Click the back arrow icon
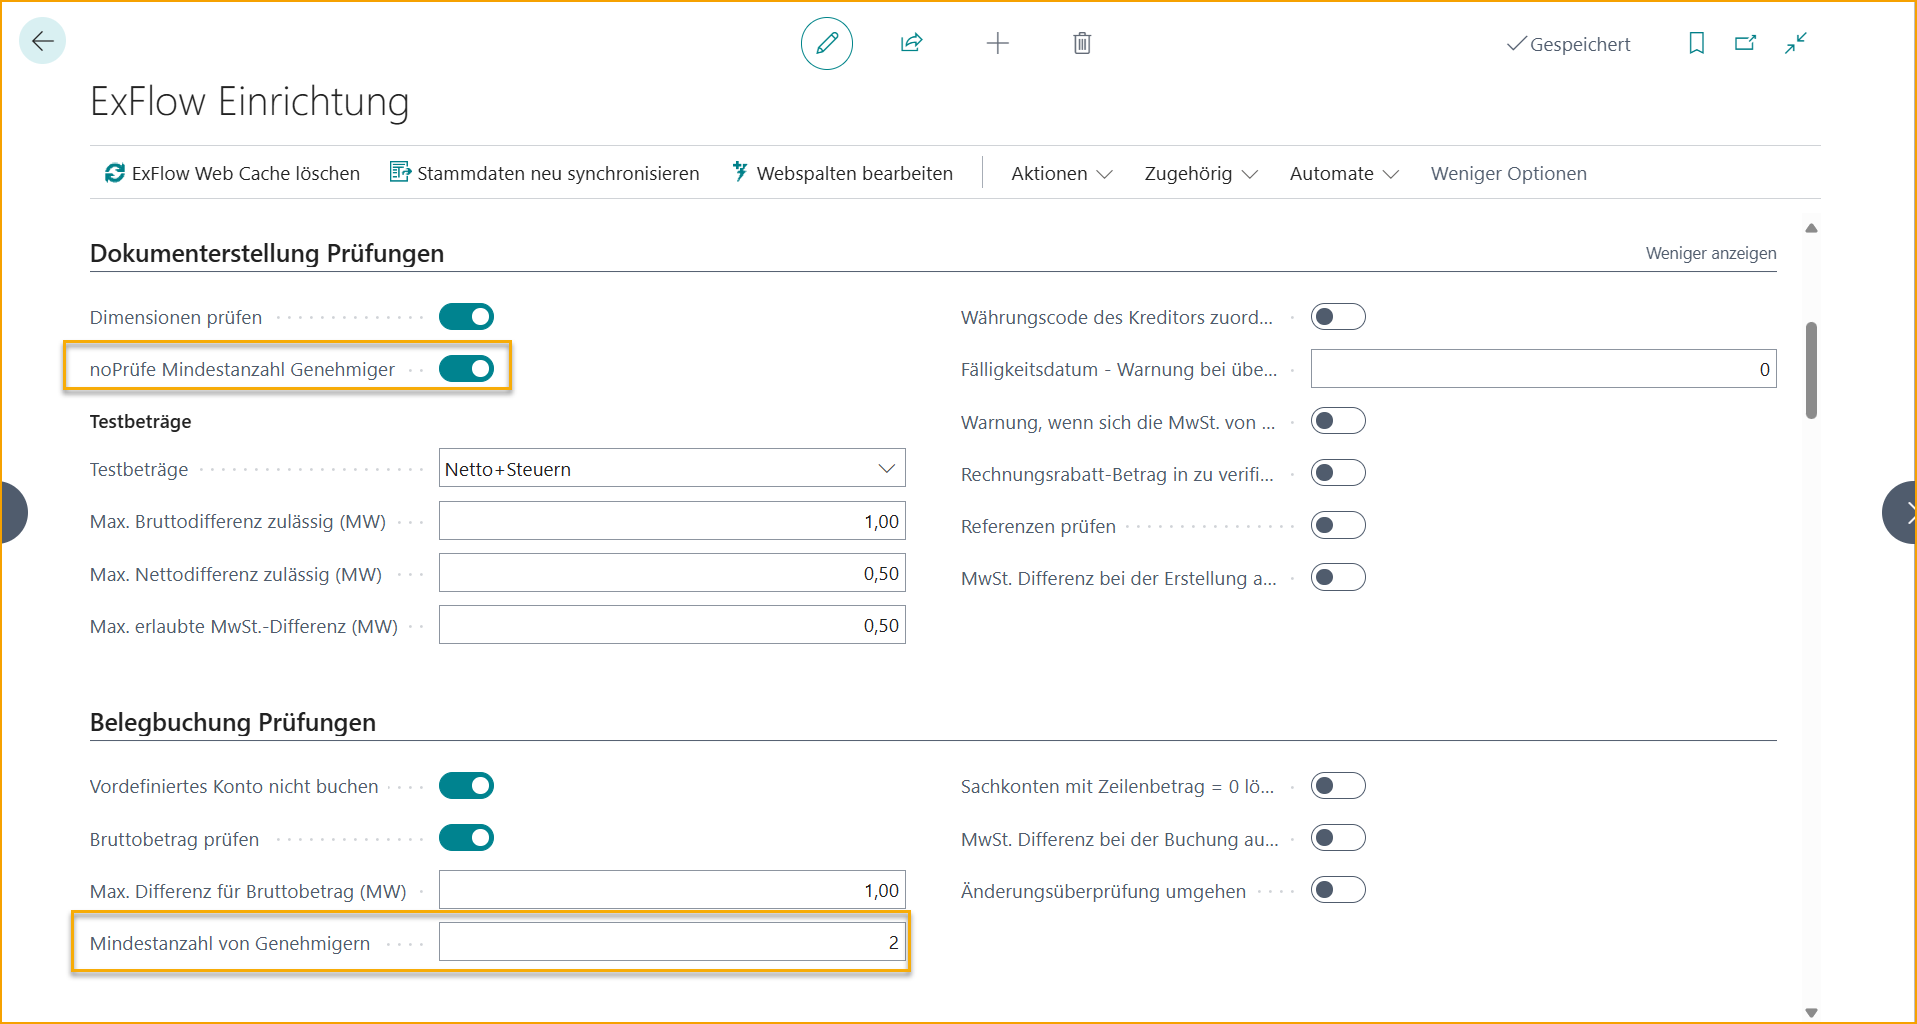The width and height of the screenshot is (1917, 1024). click(42, 40)
